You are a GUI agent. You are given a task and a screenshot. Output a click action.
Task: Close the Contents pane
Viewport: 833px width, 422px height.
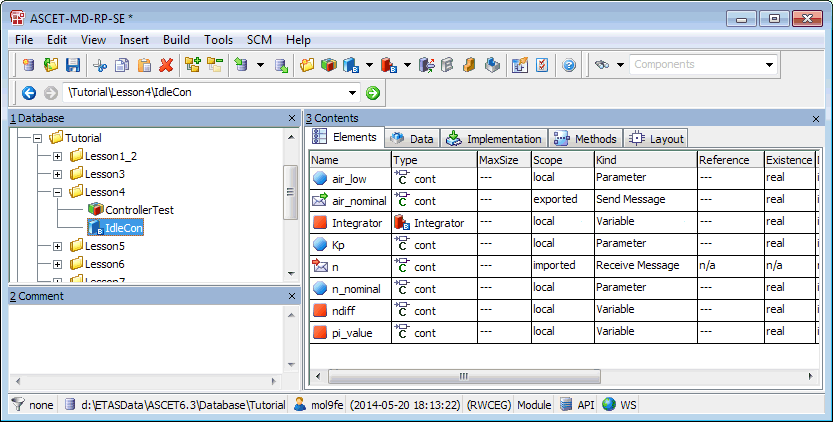point(817,119)
